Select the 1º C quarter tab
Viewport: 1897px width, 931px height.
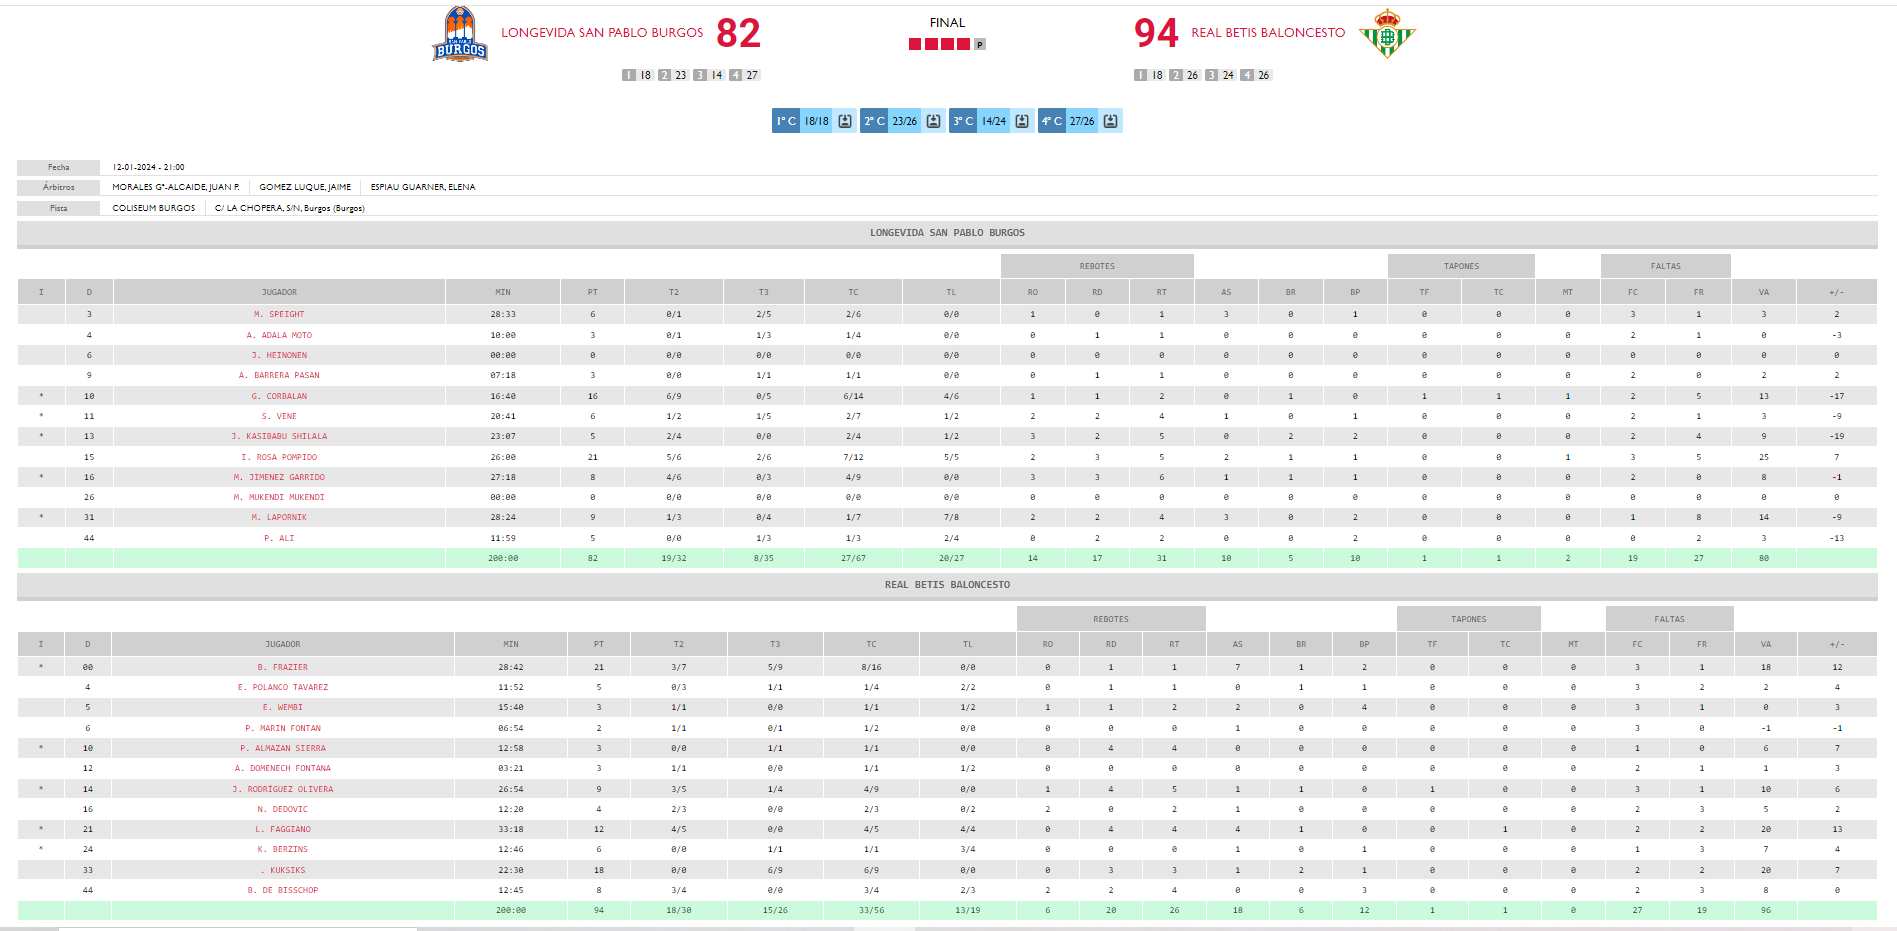click(786, 121)
